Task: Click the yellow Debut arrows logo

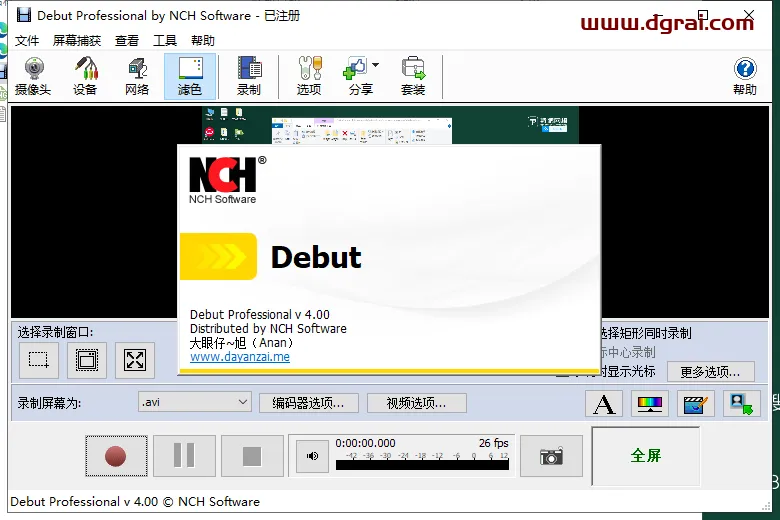Action: point(218,256)
